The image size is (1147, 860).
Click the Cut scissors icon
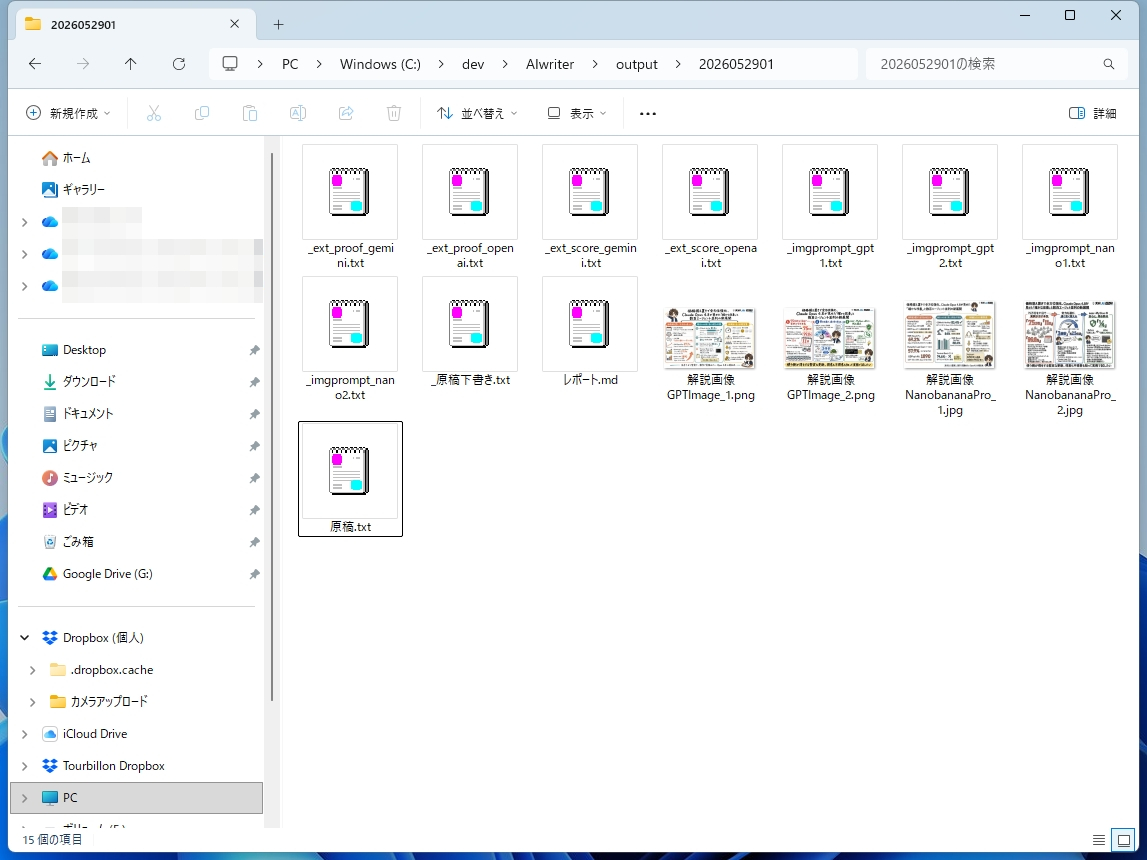point(154,113)
